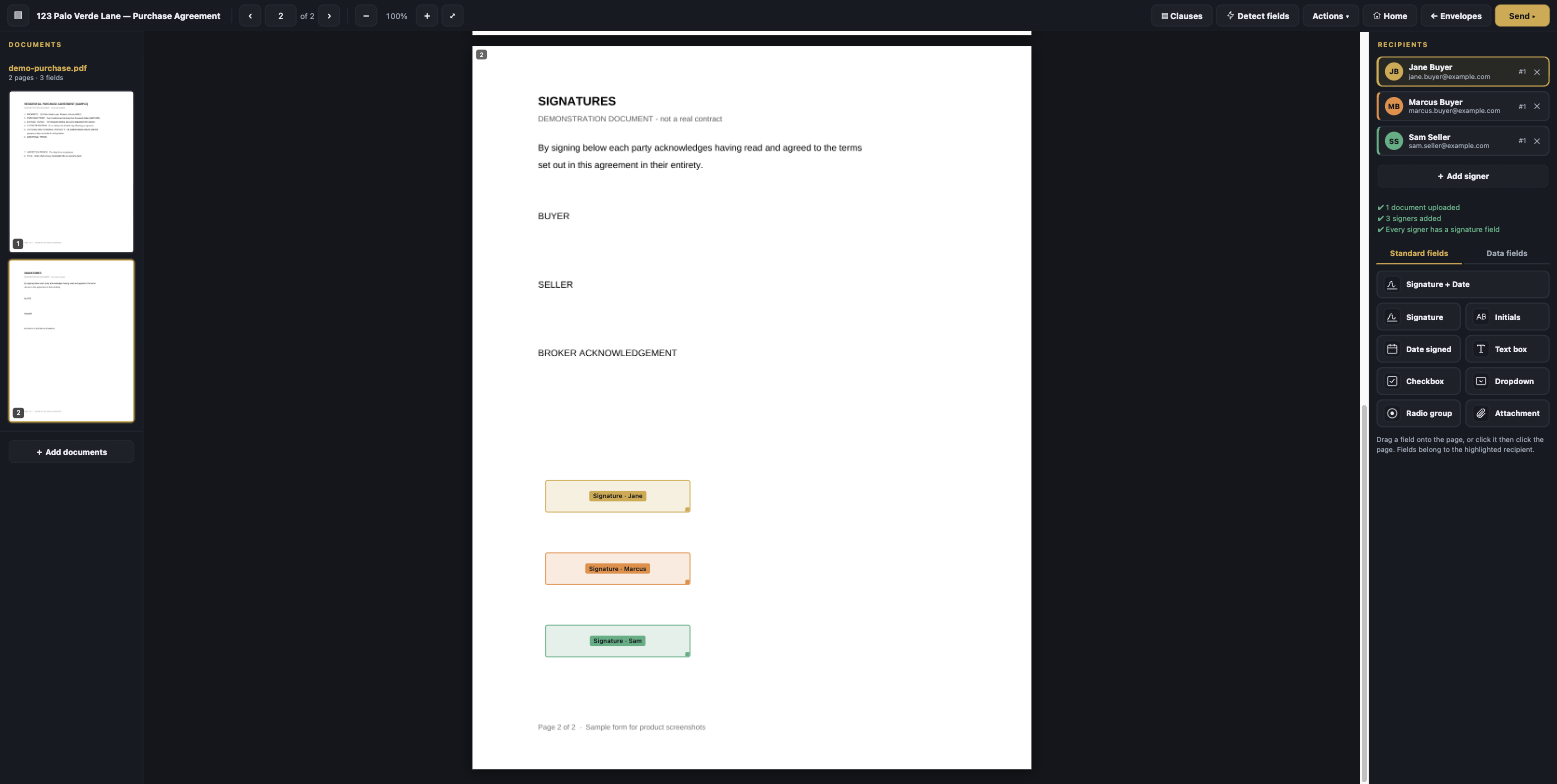Open the page 1 thumbnail
The image size is (1557, 784).
(71, 172)
